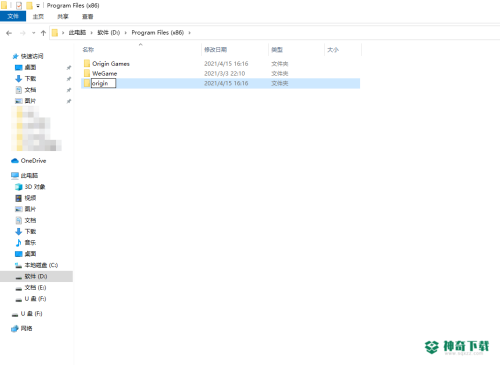
Task: Click the WeGame folder name
Action: 104,73
